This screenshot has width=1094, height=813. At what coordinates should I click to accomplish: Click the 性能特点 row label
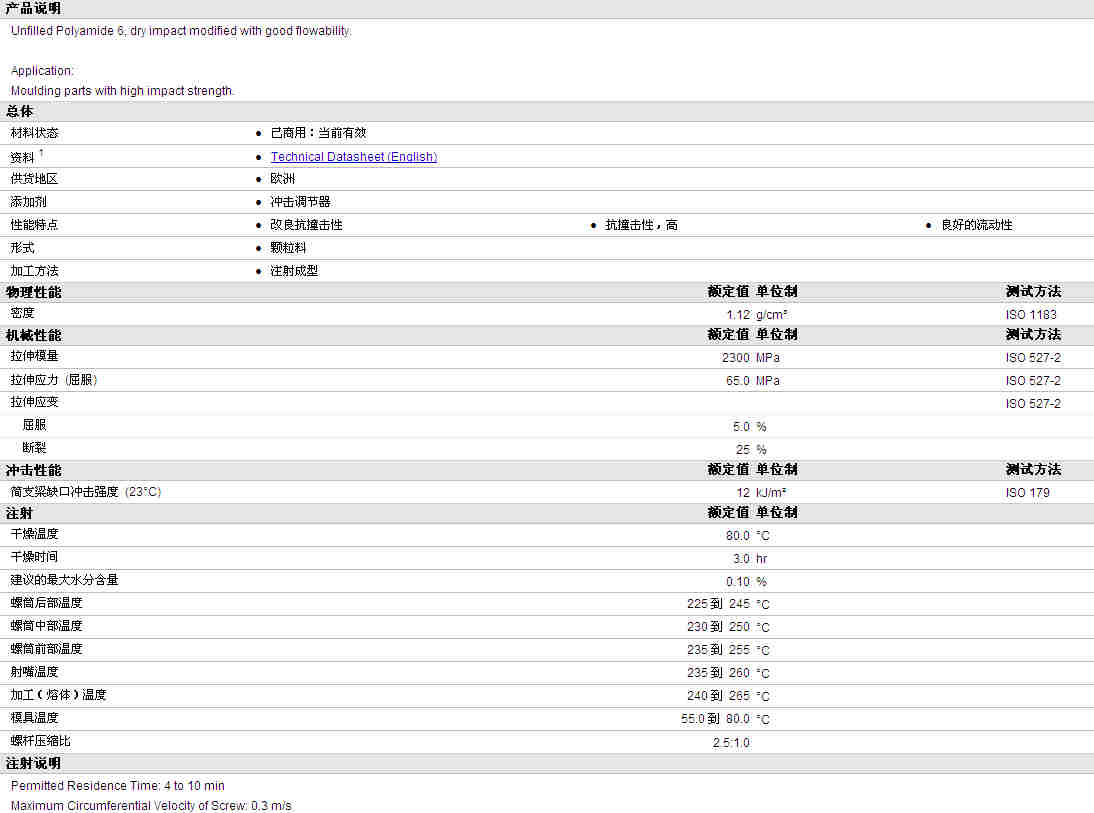(34, 225)
